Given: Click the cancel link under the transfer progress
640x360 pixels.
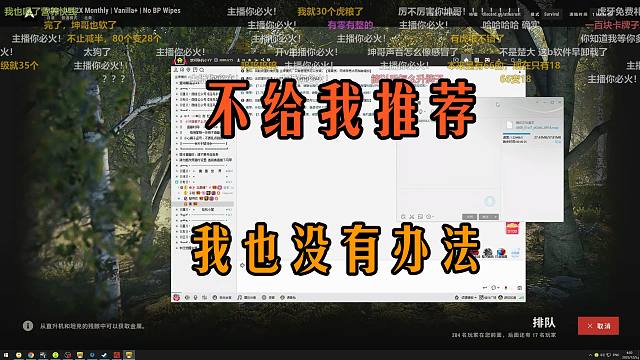Looking at the screenshot, I should tap(558, 142).
